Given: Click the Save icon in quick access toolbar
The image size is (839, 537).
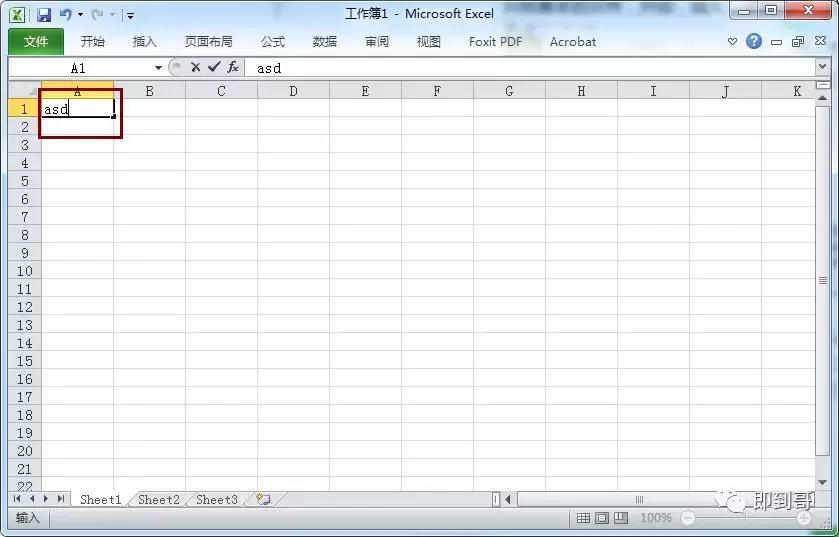Looking at the screenshot, I should [44, 15].
